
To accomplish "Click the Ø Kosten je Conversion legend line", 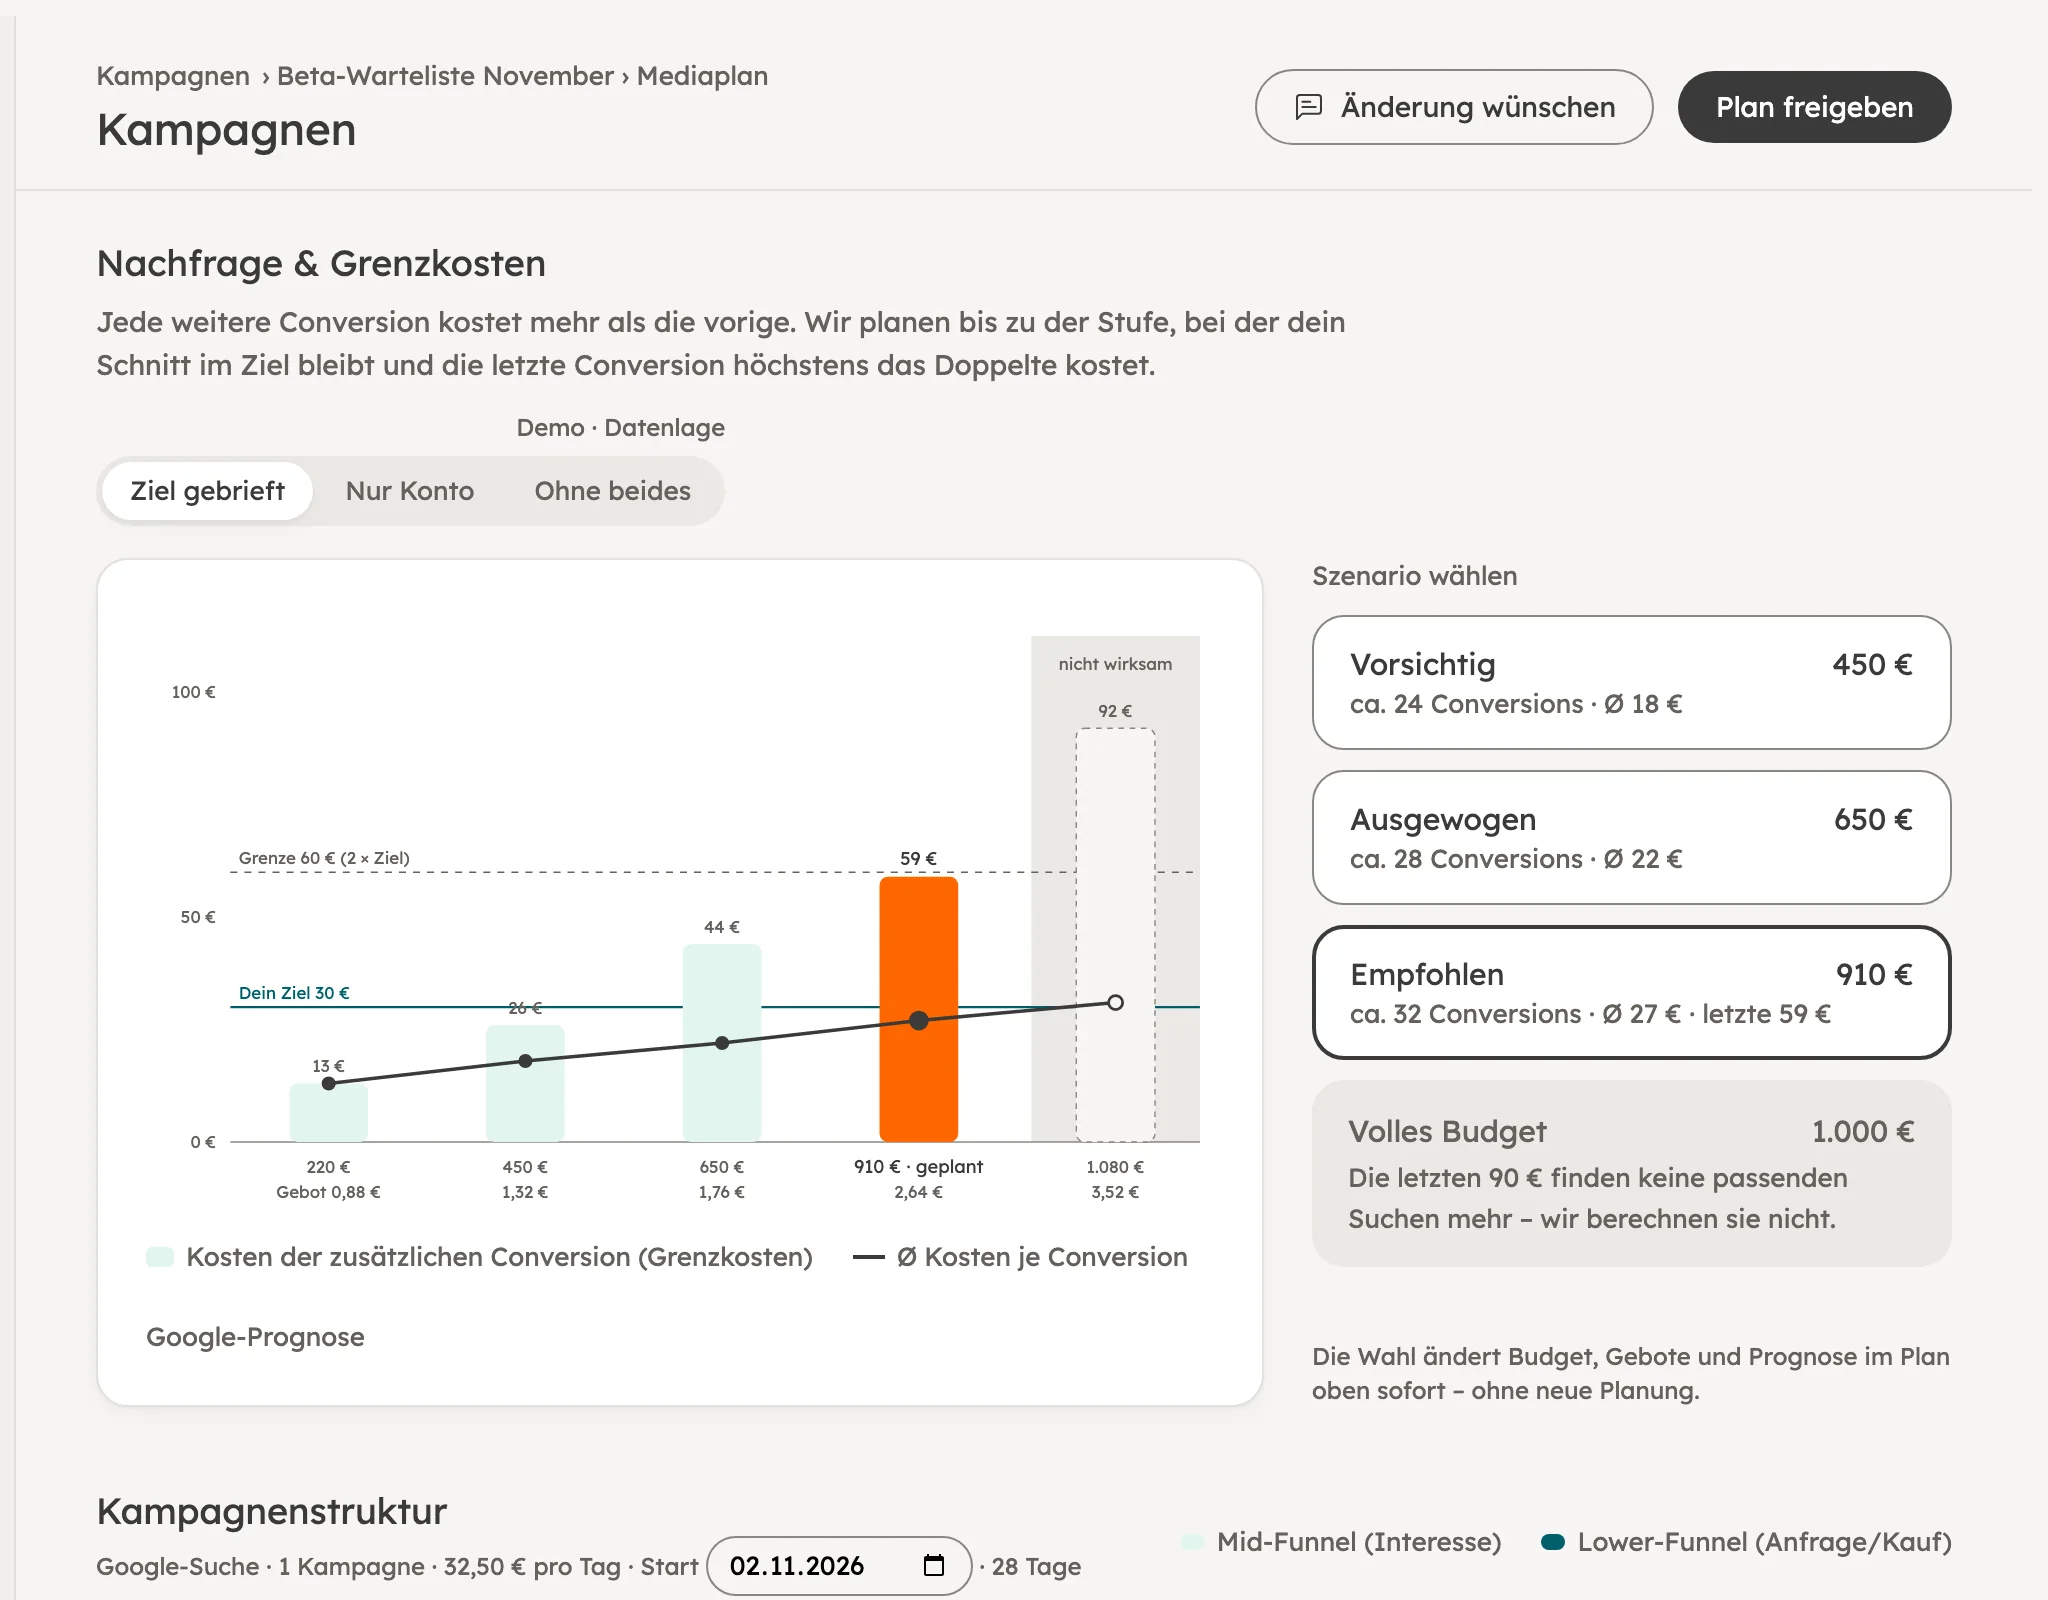I will [x=868, y=1257].
